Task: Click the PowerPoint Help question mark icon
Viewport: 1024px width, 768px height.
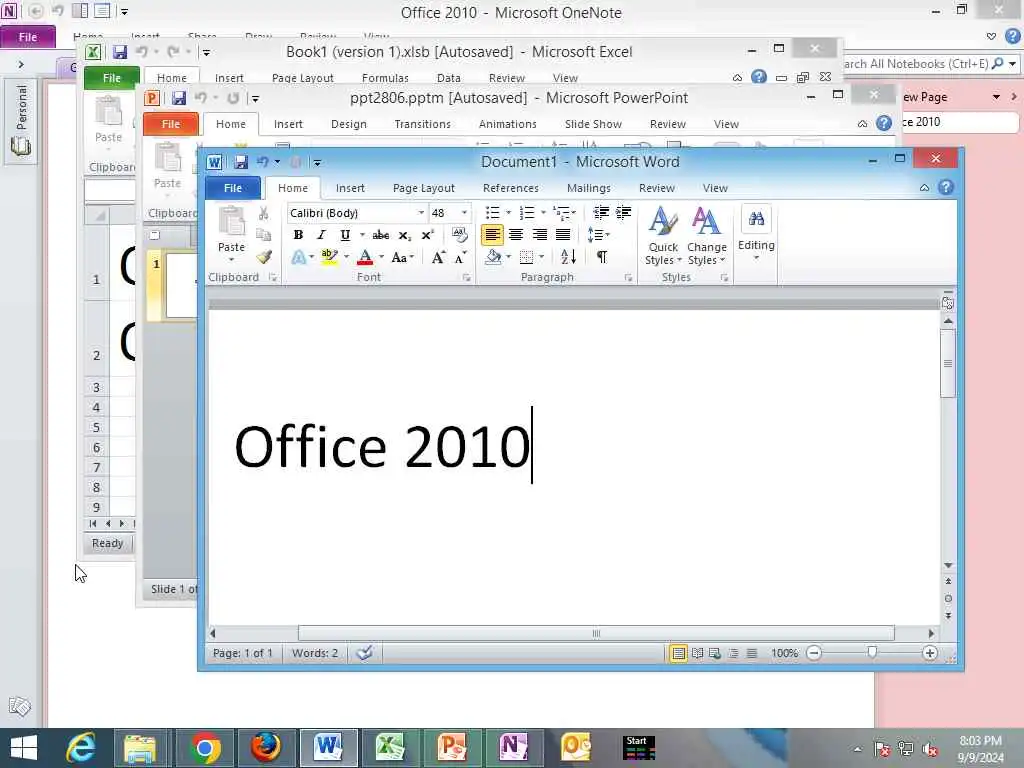Action: tap(884, 123)
